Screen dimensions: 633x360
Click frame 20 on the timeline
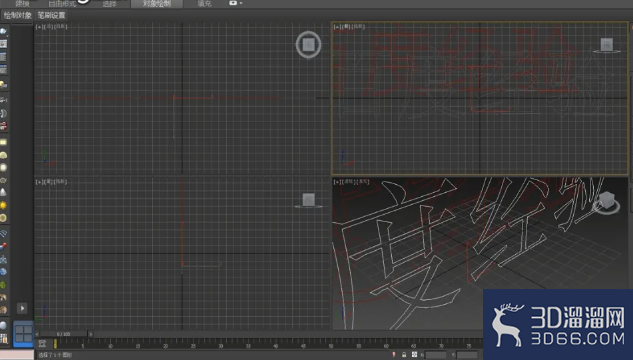point(166,345)
